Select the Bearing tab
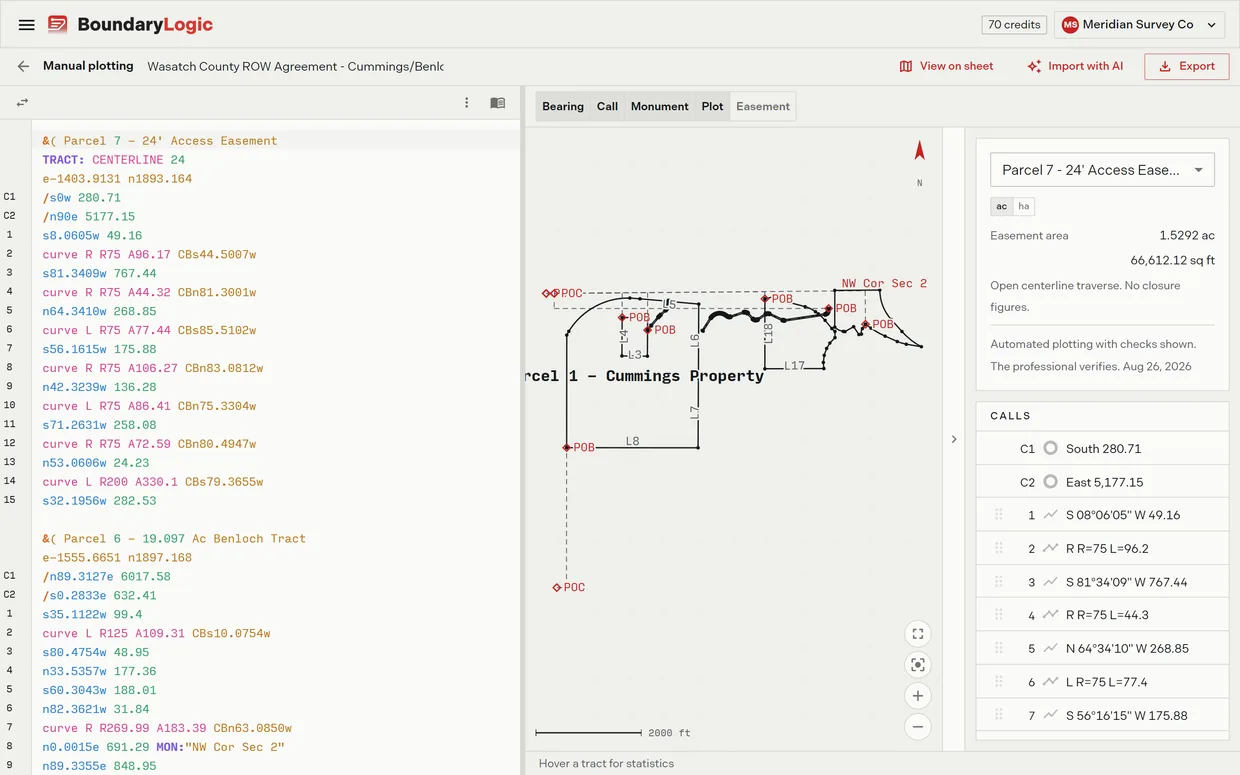 click(563, 106)
